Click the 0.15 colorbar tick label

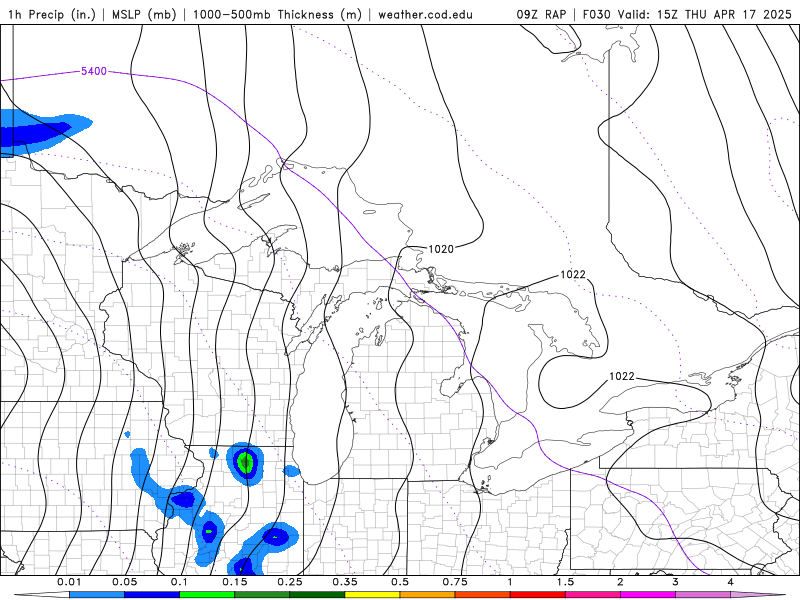235,582
